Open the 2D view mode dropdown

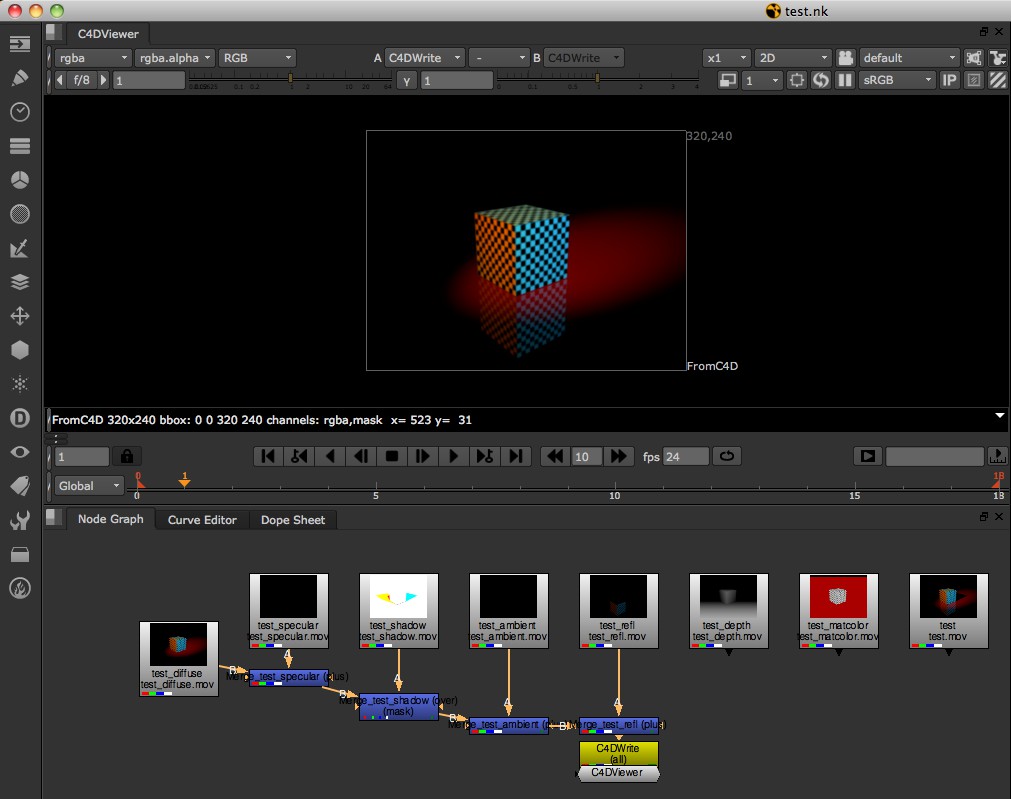(x=793, y=58)
